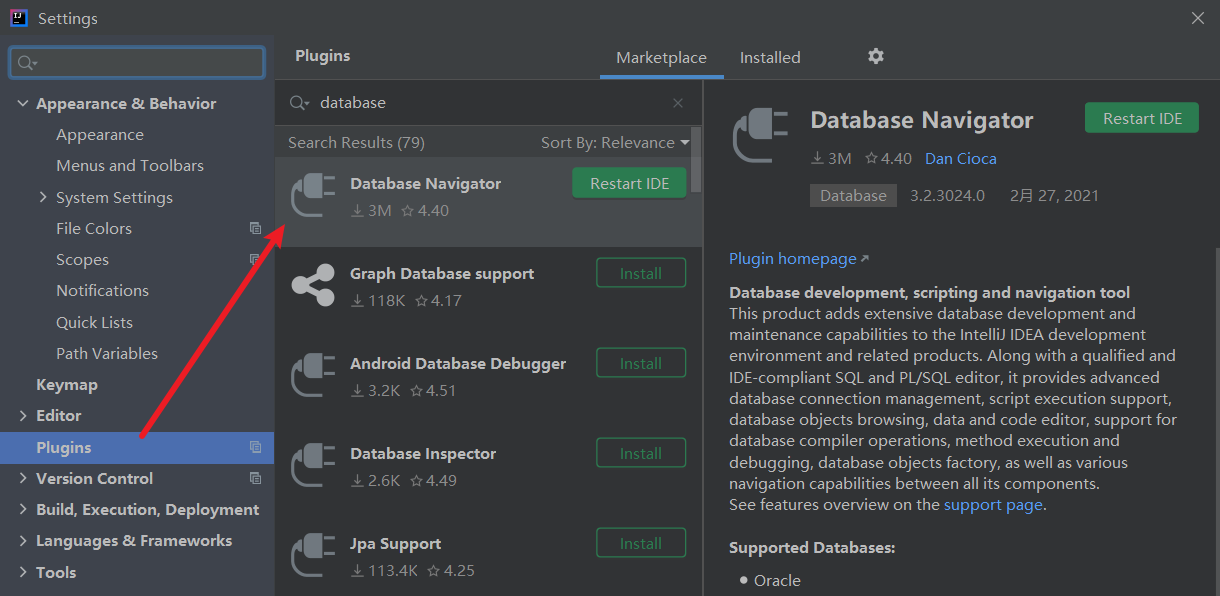
Task: Click the Database Inspector title
Action: point(423,453)
